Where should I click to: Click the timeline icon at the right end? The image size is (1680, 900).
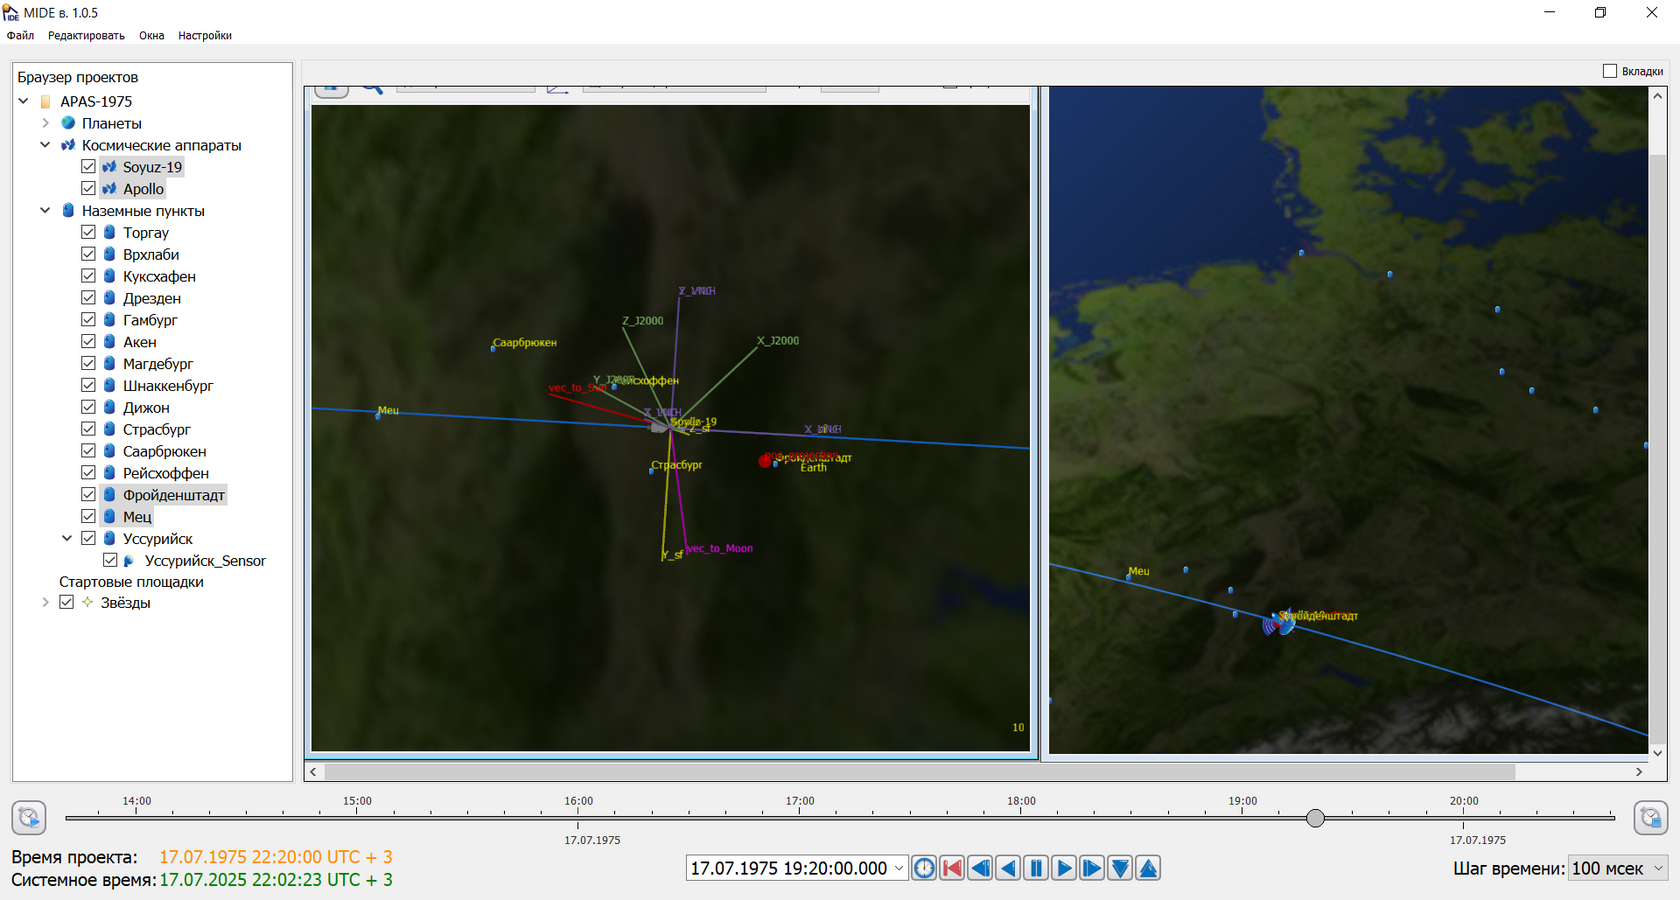(x=1650, y=817)
